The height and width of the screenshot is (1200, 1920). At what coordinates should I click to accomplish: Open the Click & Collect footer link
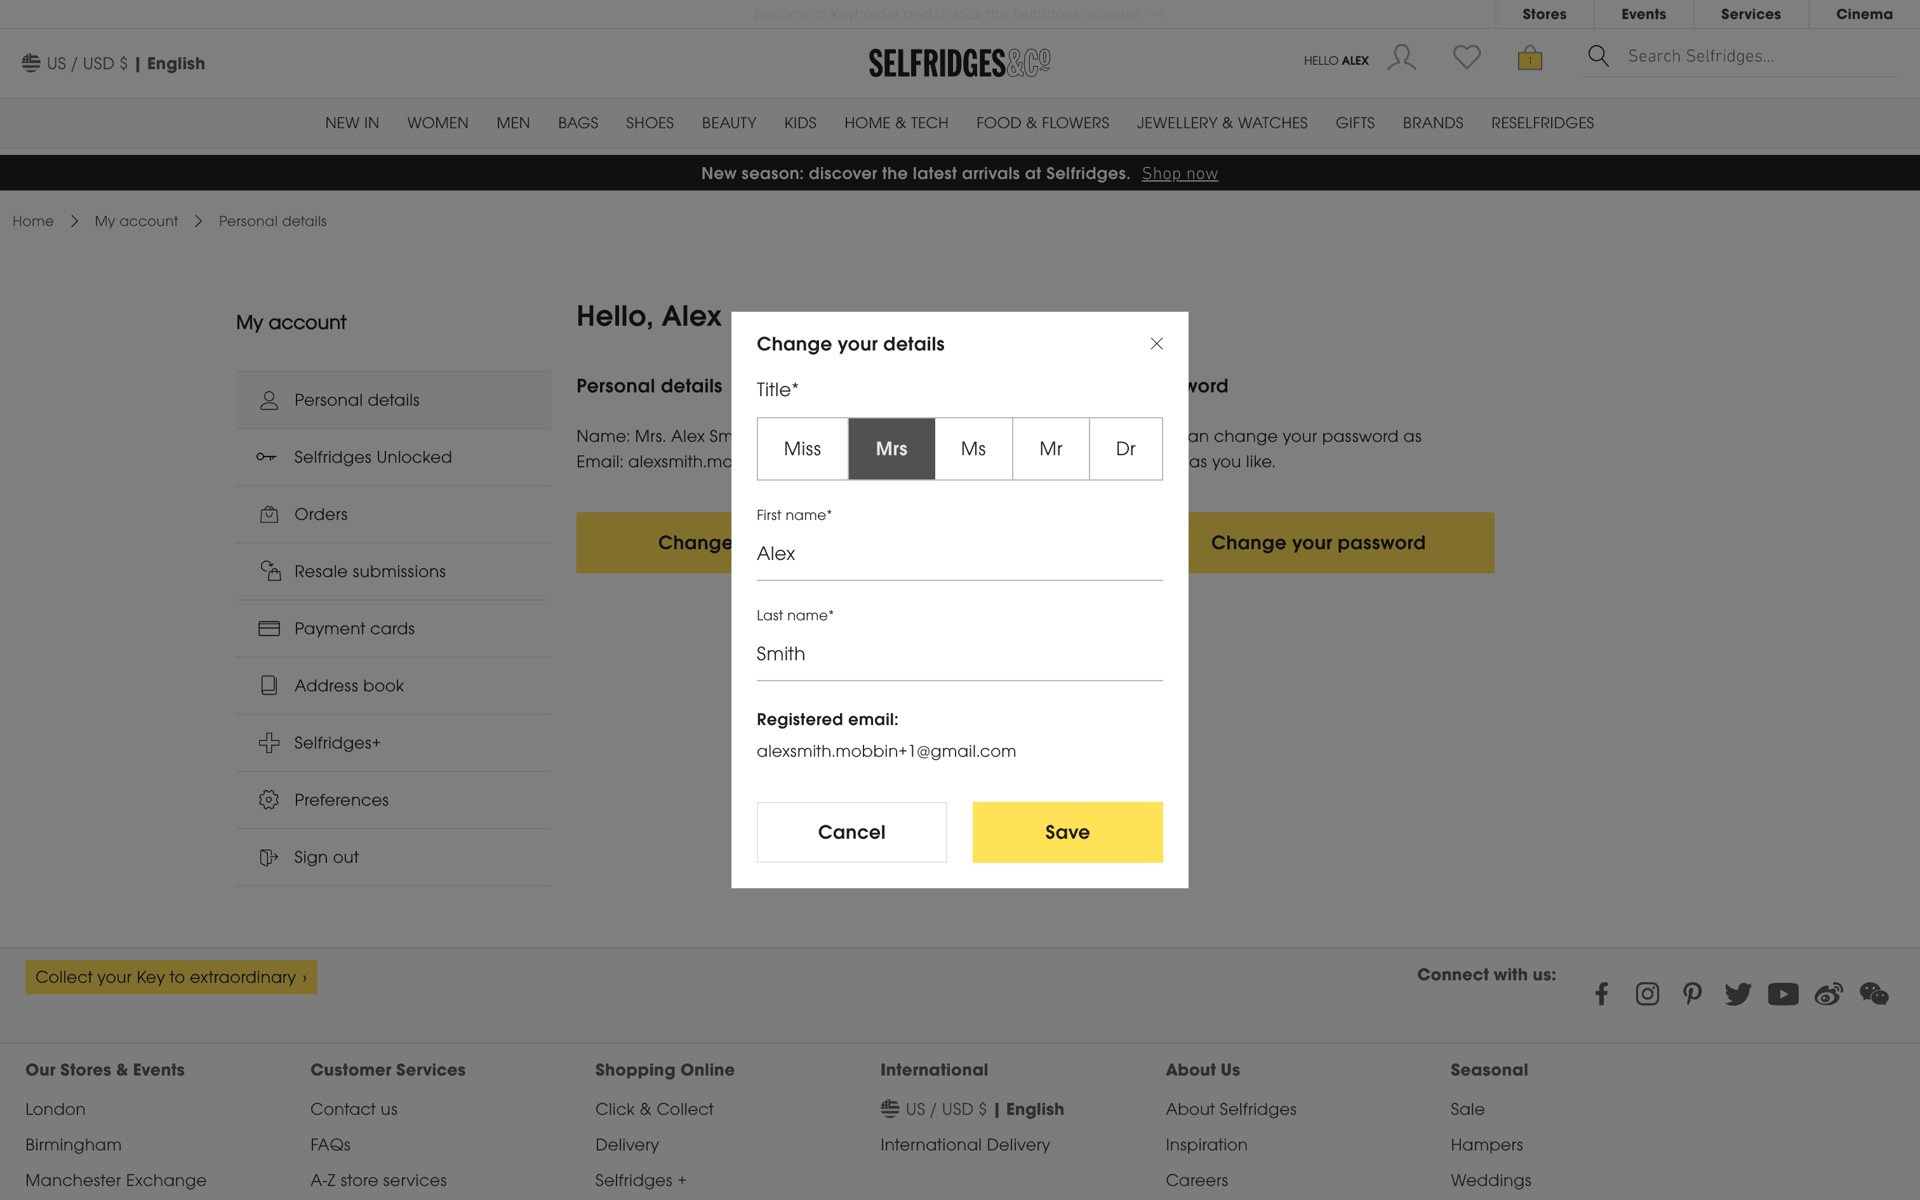coord(654,1109)
